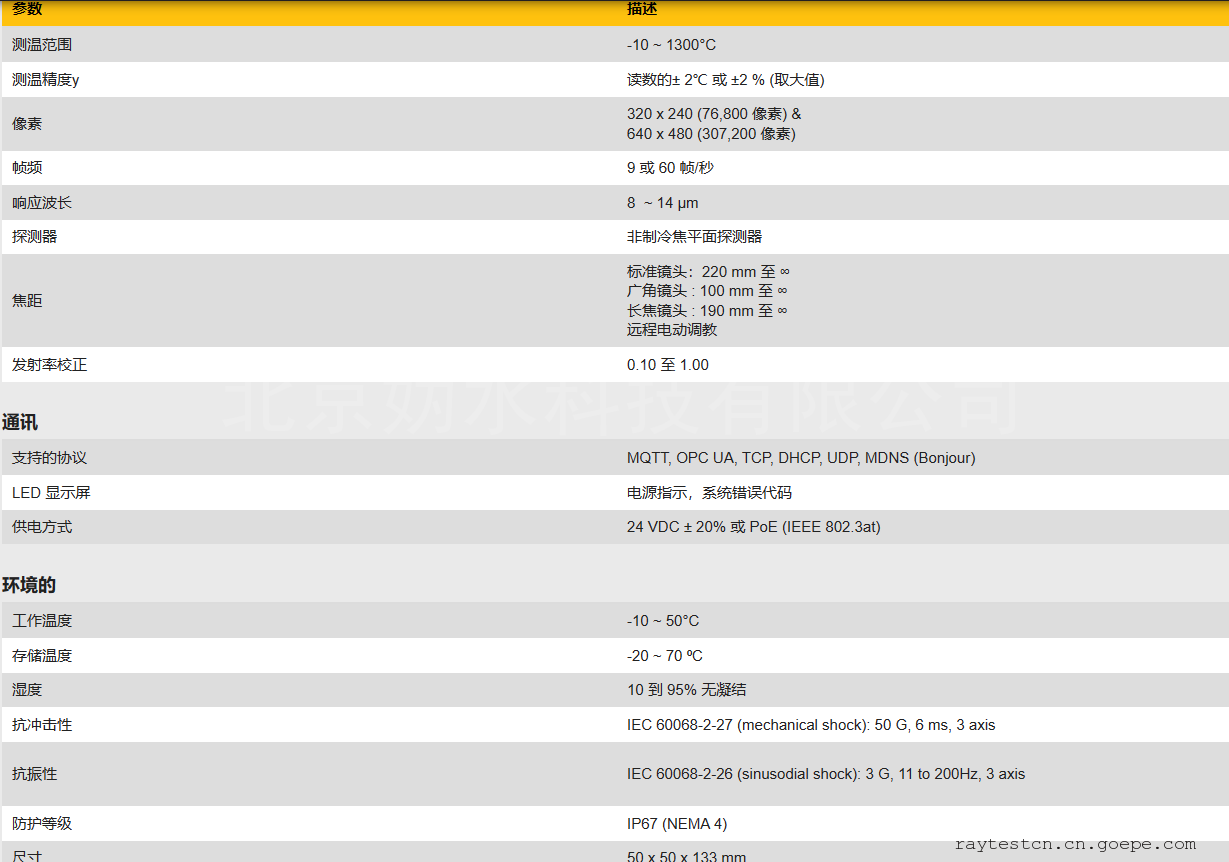The height and width of the screenshot is (862, 1229).
Task: Click the 环境的 section heading
Action: click(29, 586)
